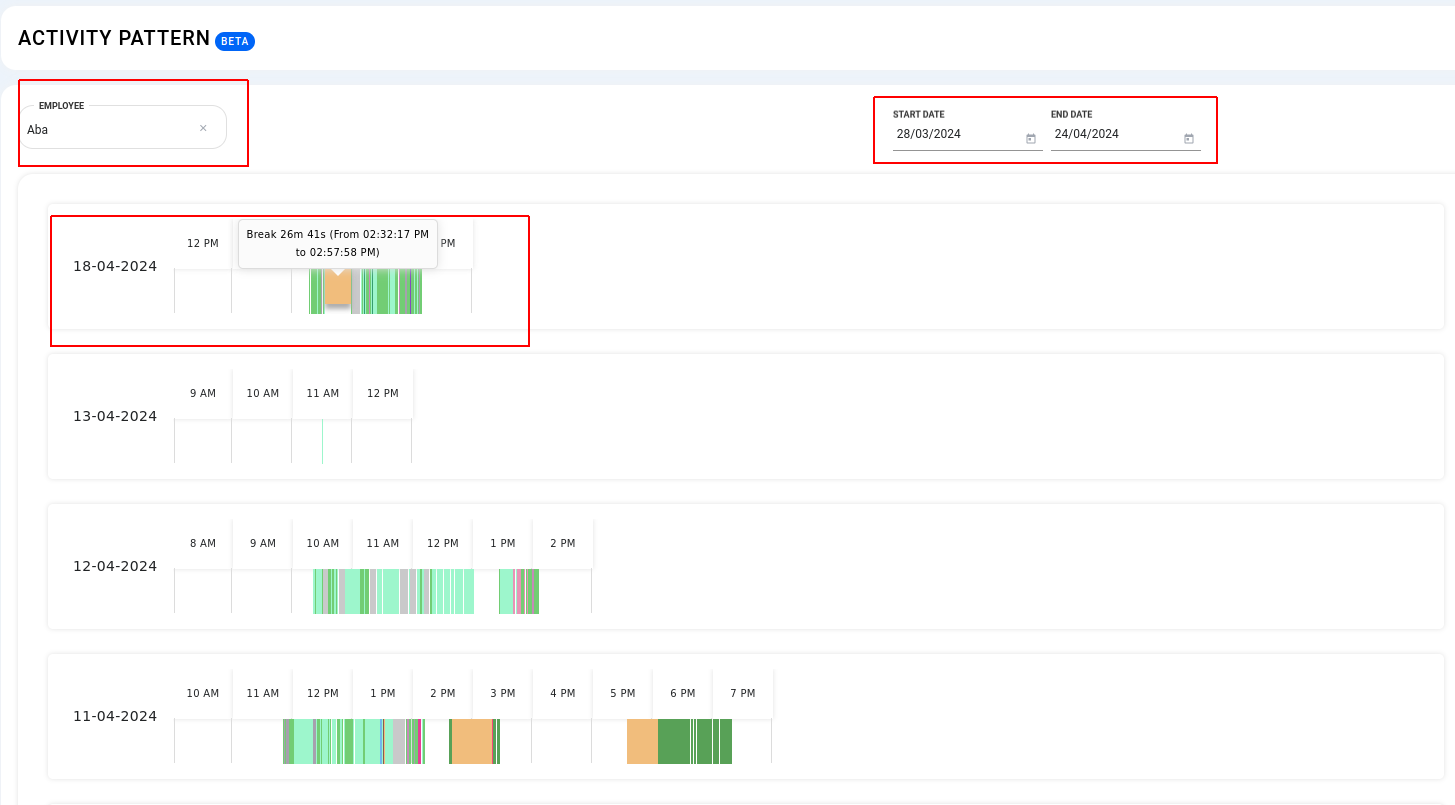Image resolution: width=1455 pixels, height=805 pixels.
Task: Open the End Date calendar picker icon
Action: [1188, 139]
